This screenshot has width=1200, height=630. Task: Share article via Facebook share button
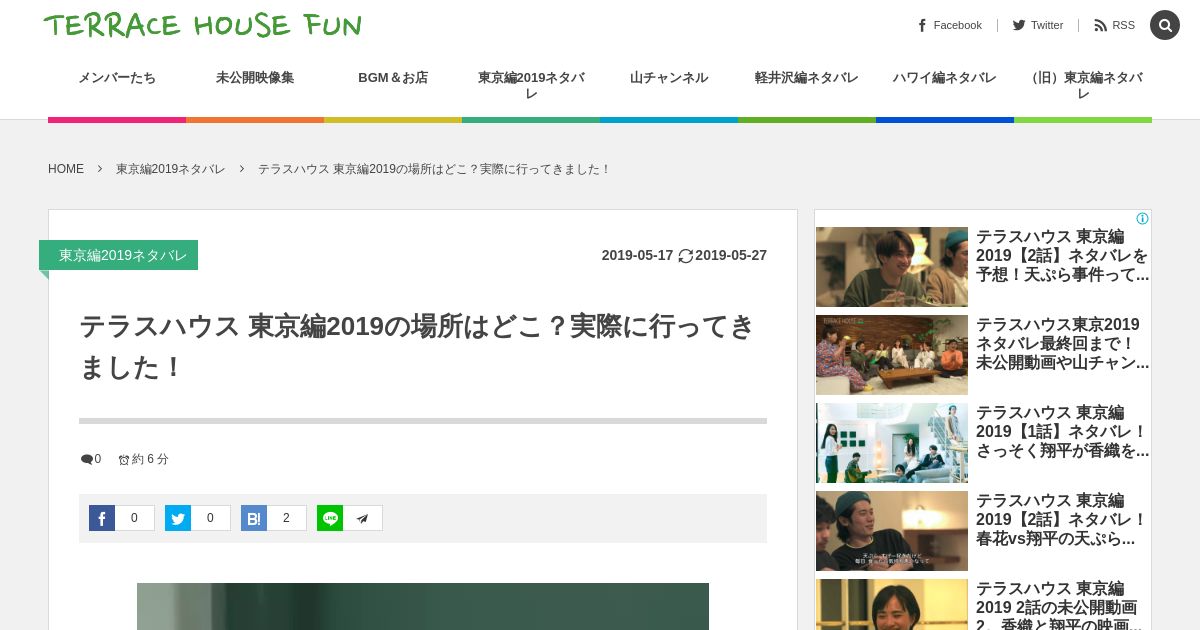pyautogui.click(x=102, y=518)
